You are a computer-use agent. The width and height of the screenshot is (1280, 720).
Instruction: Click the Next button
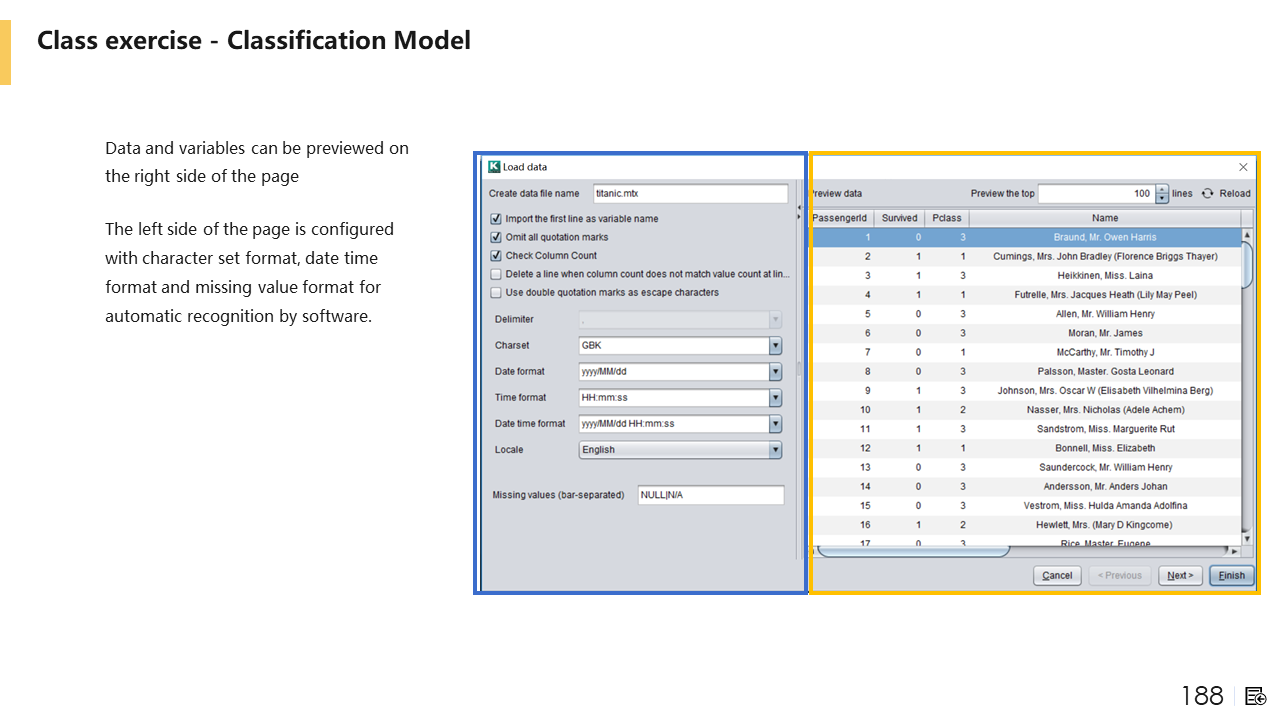tap(1180, 576)
